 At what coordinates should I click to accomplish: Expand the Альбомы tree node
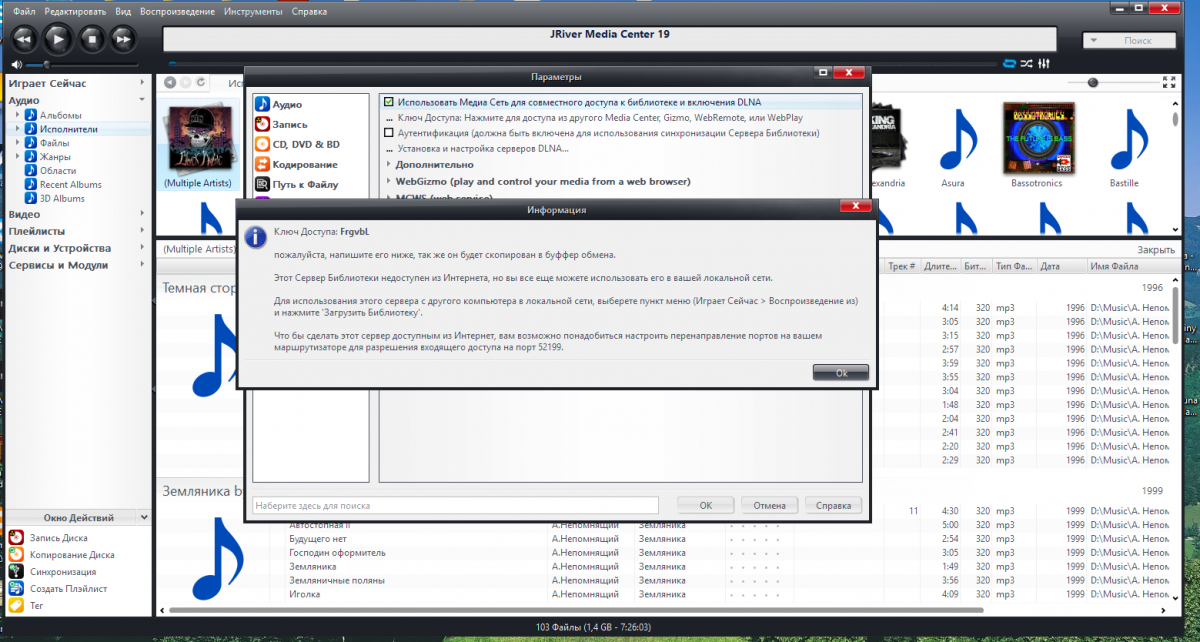point(18,115)
